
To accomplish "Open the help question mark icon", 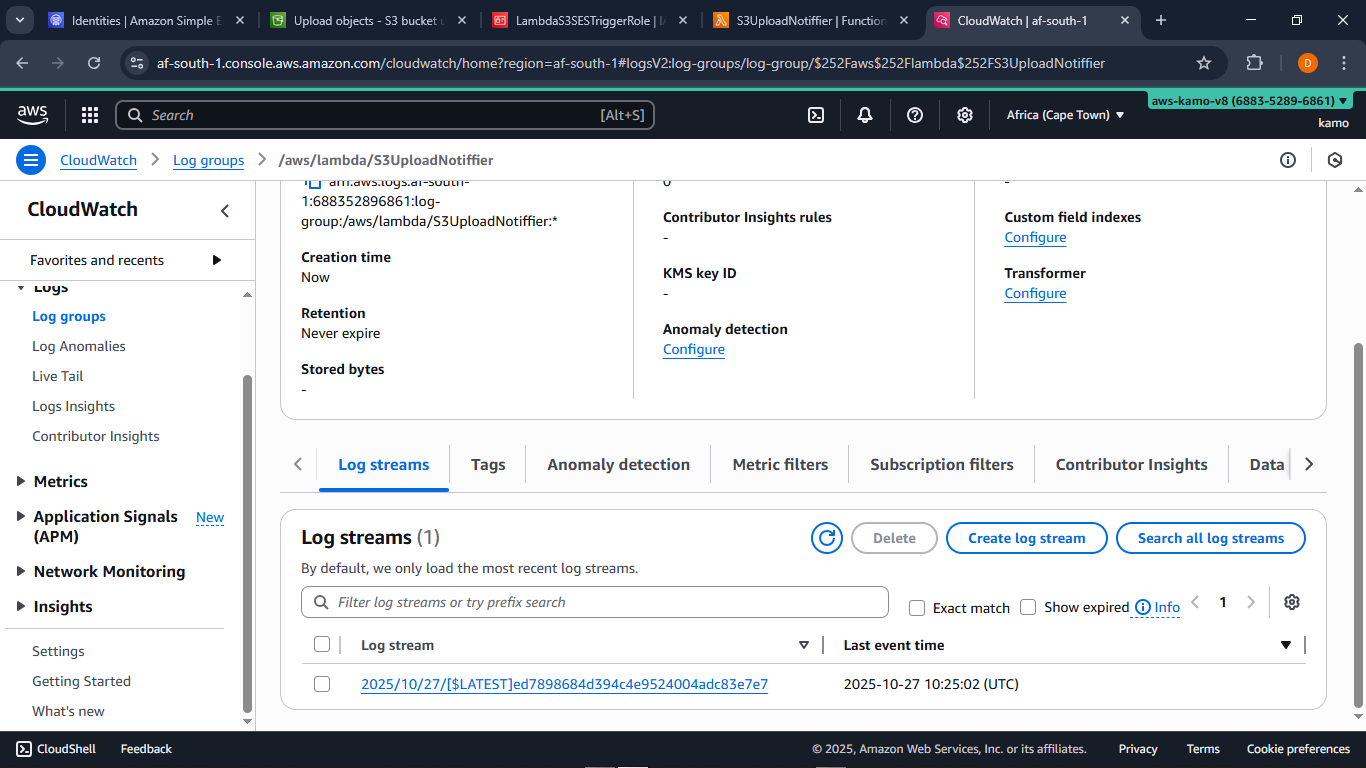I will tap(914, 115).
